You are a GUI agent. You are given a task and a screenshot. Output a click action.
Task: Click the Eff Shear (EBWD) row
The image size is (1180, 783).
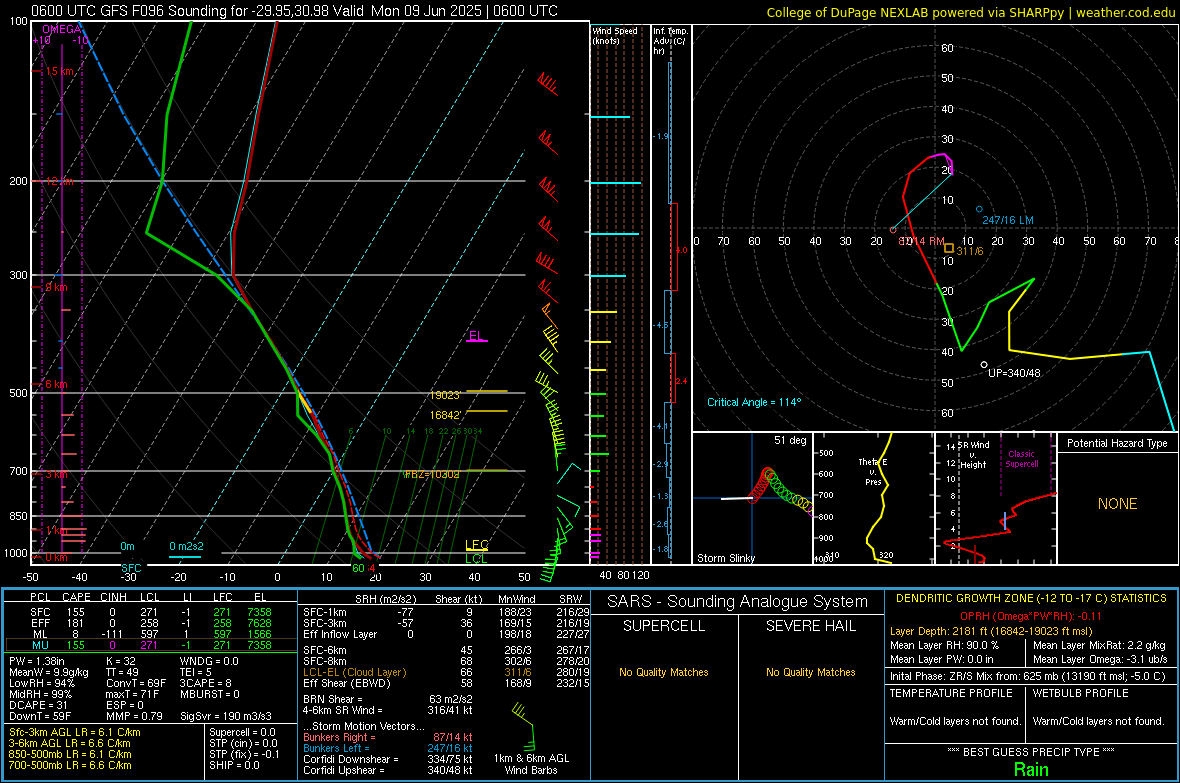pyautogui.click(x=446, y=684)
